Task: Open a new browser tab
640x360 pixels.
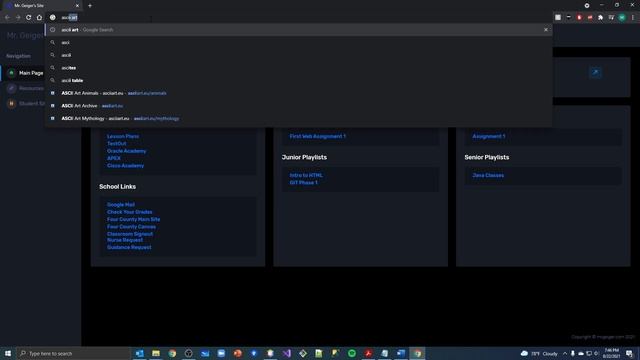Action: click(90, 6)
